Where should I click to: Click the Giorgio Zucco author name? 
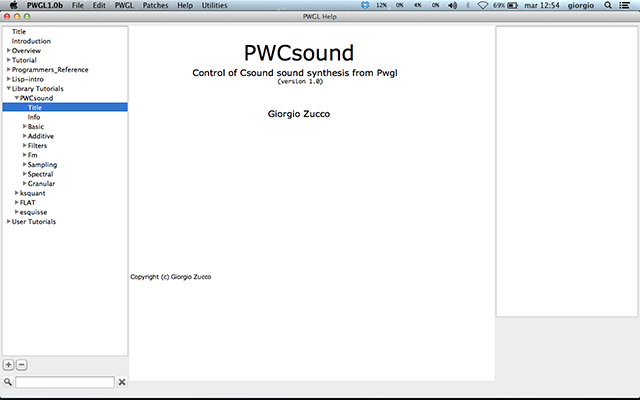point(299,114)
